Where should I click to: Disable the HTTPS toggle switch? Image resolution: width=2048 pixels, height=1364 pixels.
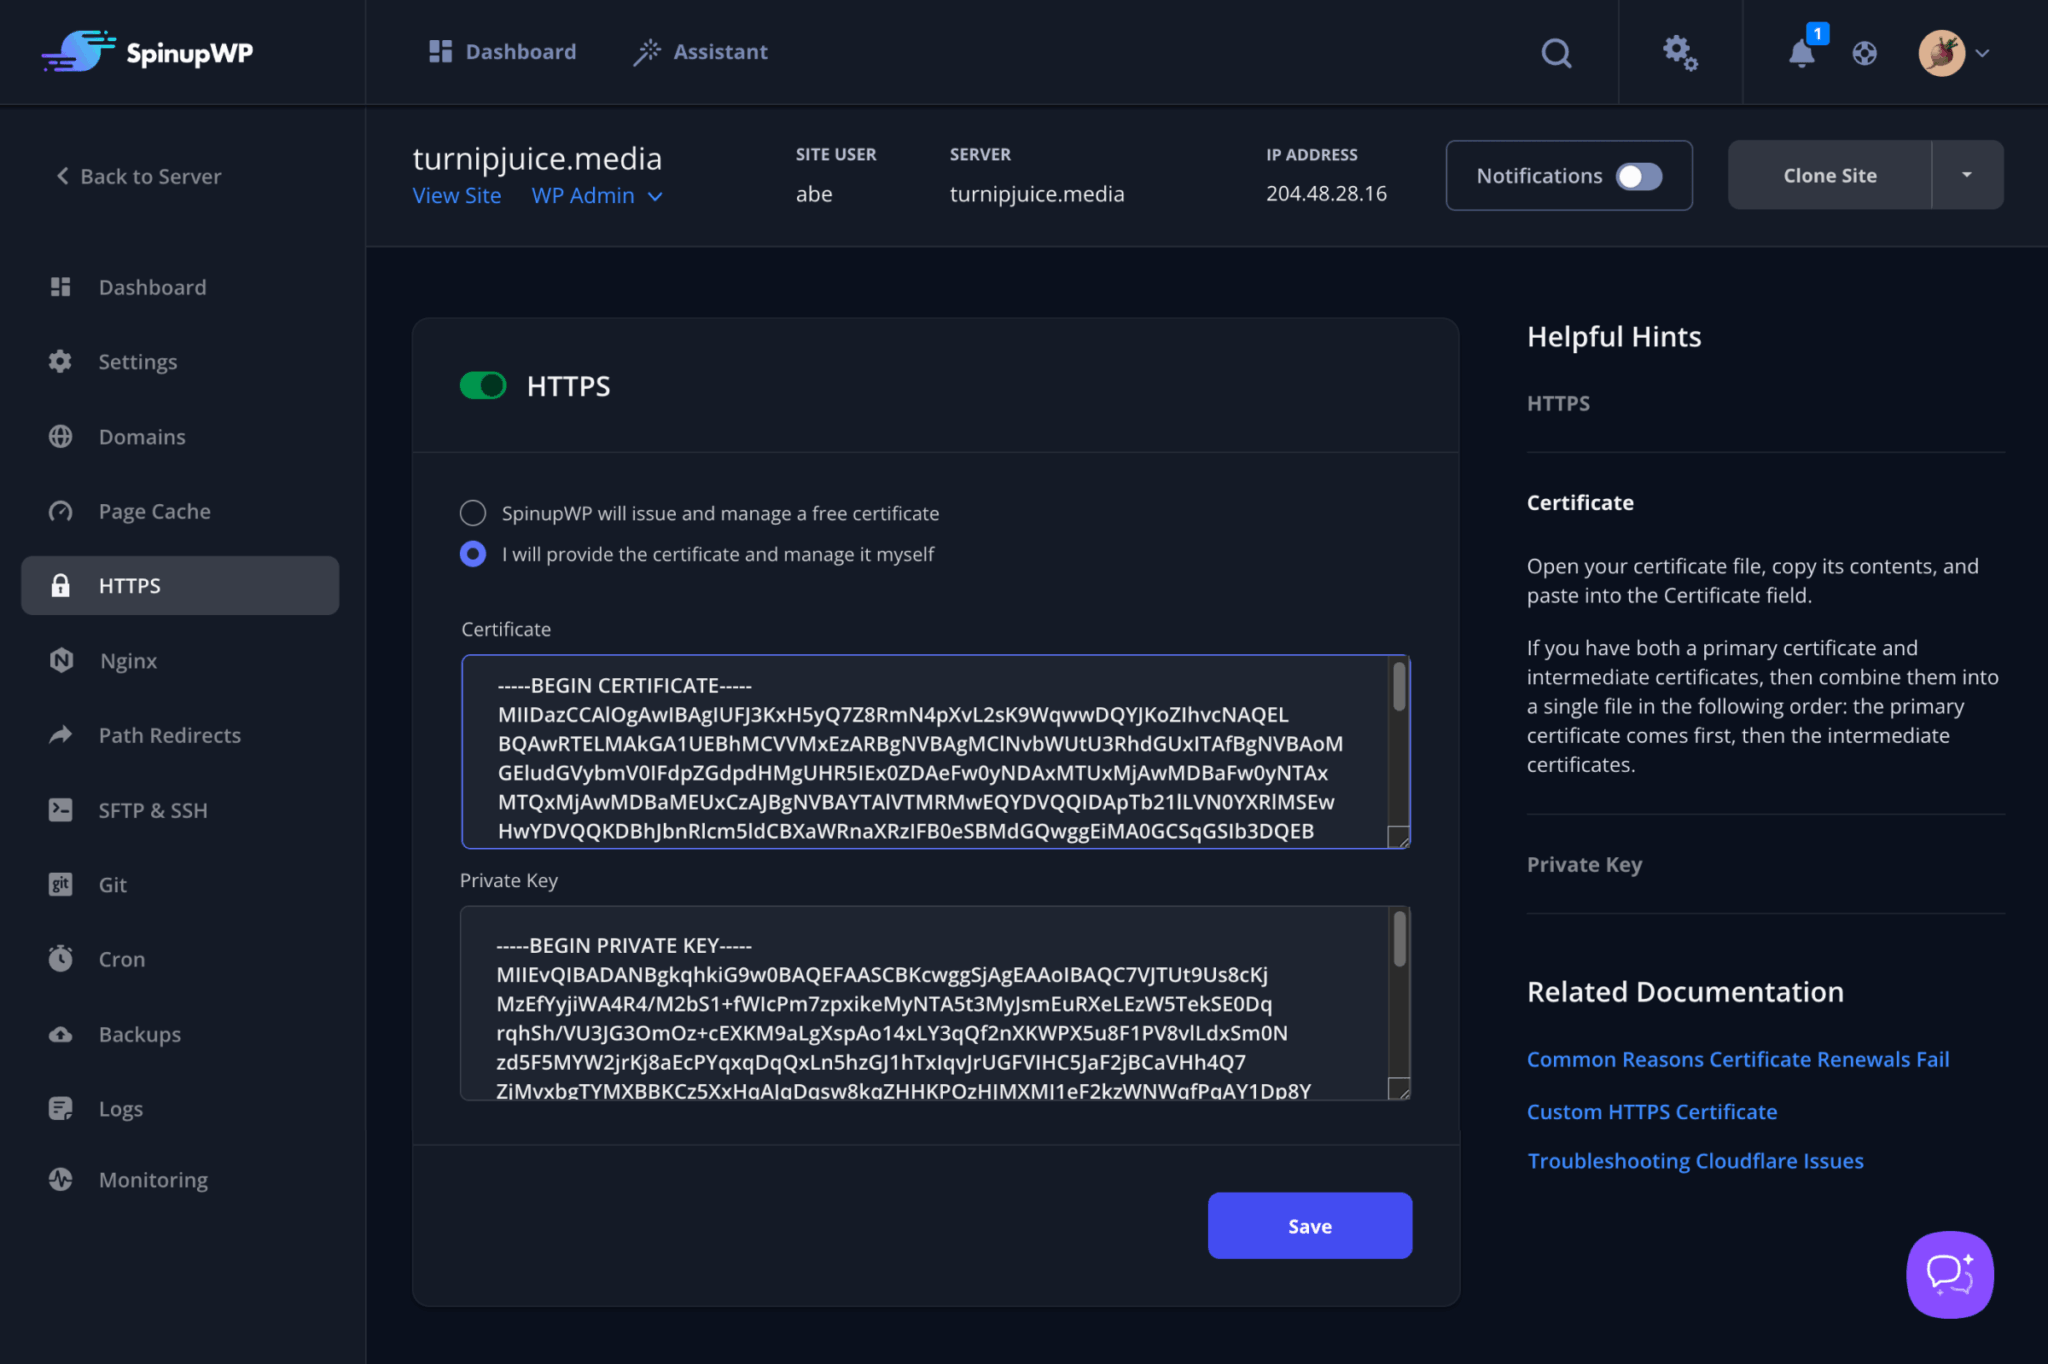click(483, 385)
